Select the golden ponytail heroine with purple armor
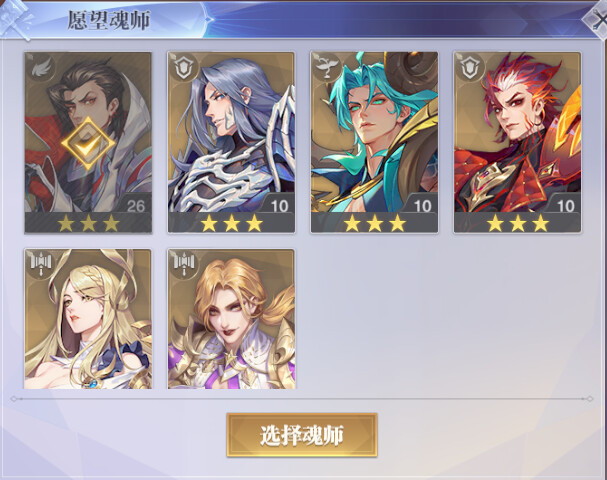The image size is (607, 480). tap(231, 319)
